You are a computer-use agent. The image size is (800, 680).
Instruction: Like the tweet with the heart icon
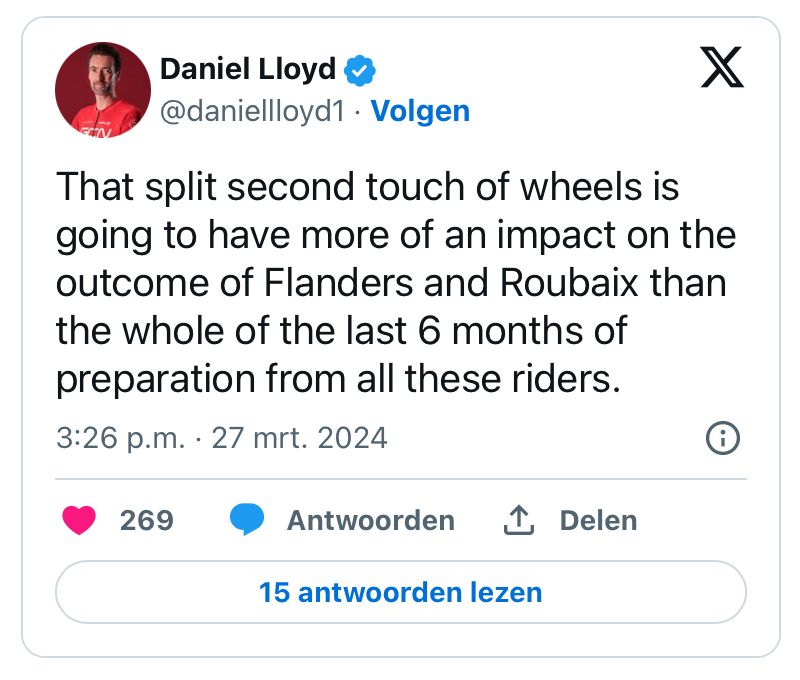(x=79, y=520)
